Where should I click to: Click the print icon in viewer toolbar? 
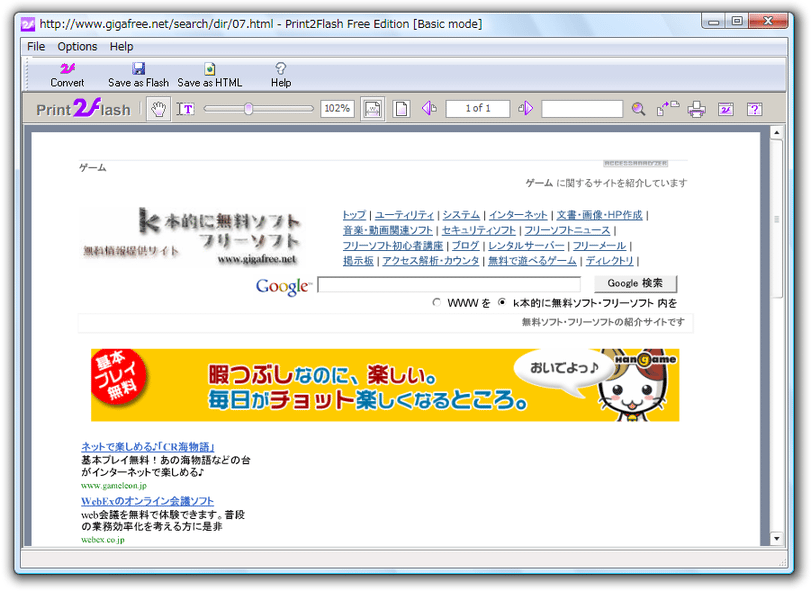pyautogui.click(x=696, y=109)
